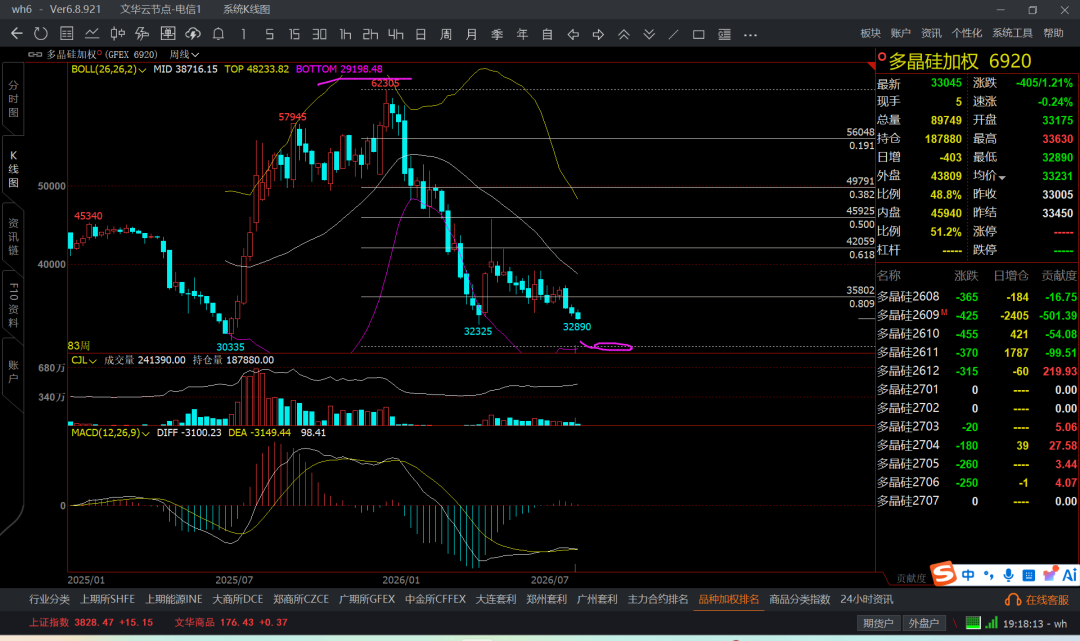Click the right hollow arrow icon
This screenshot has height=641, width=1080.
[x=598, y=34]
